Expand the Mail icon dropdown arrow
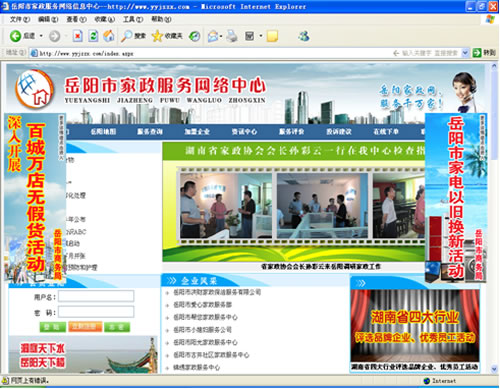The height and width of the screenshot is (389, 500). tap(221, 36)
